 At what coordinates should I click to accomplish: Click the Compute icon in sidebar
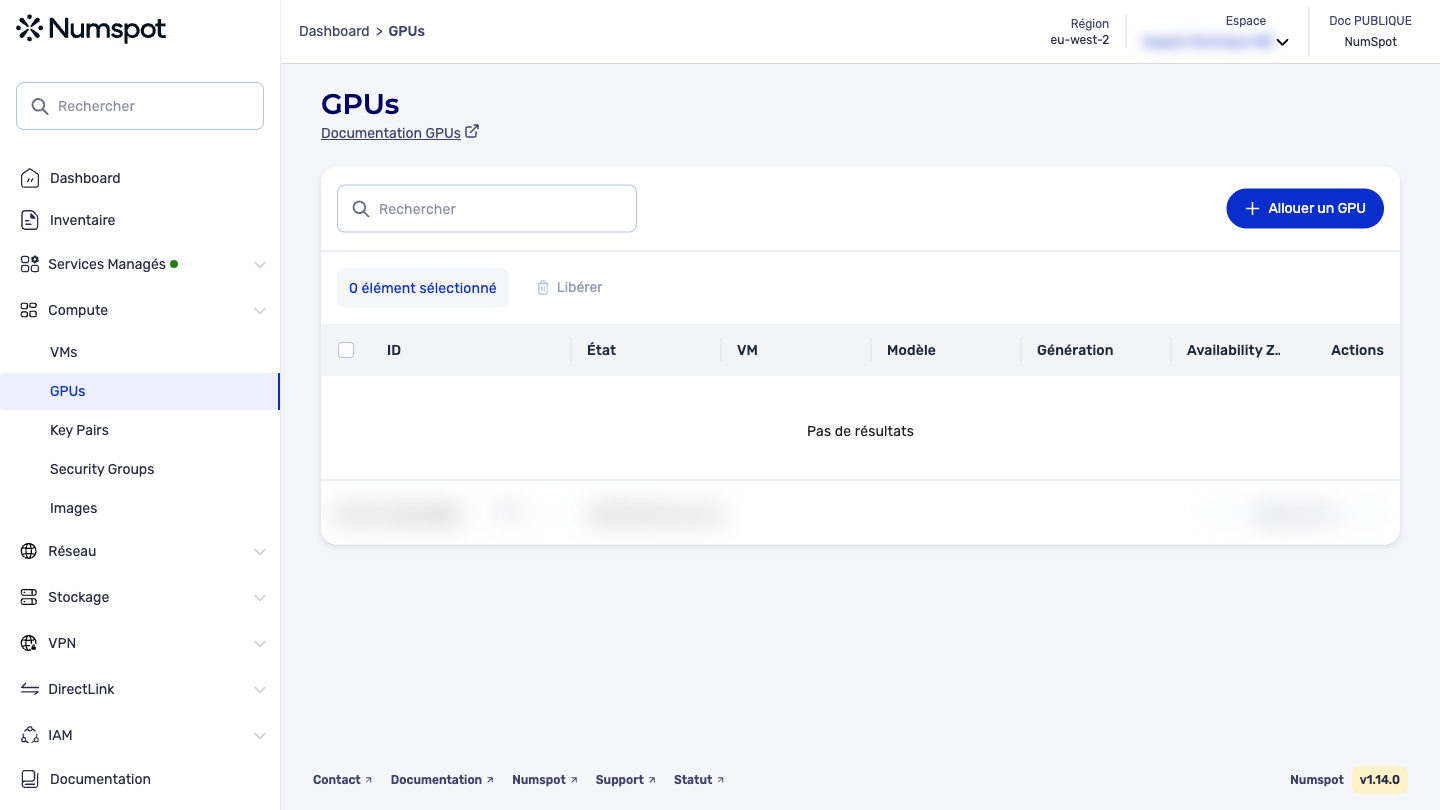[29, 310]
